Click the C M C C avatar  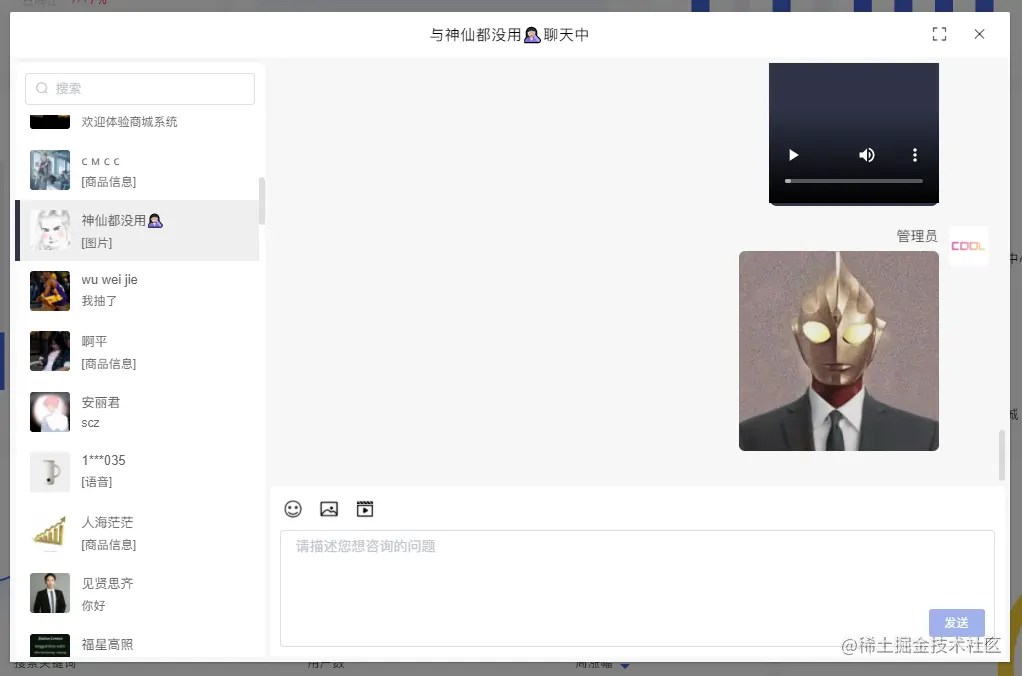[50, 170]
